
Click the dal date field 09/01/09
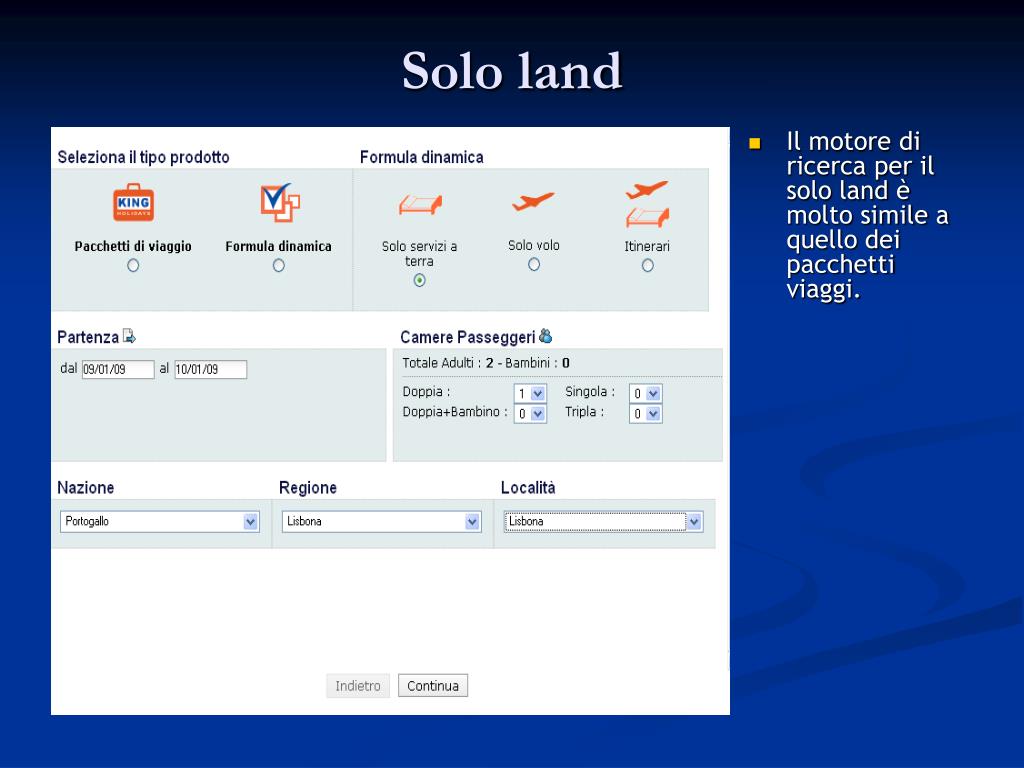point(118,369)
